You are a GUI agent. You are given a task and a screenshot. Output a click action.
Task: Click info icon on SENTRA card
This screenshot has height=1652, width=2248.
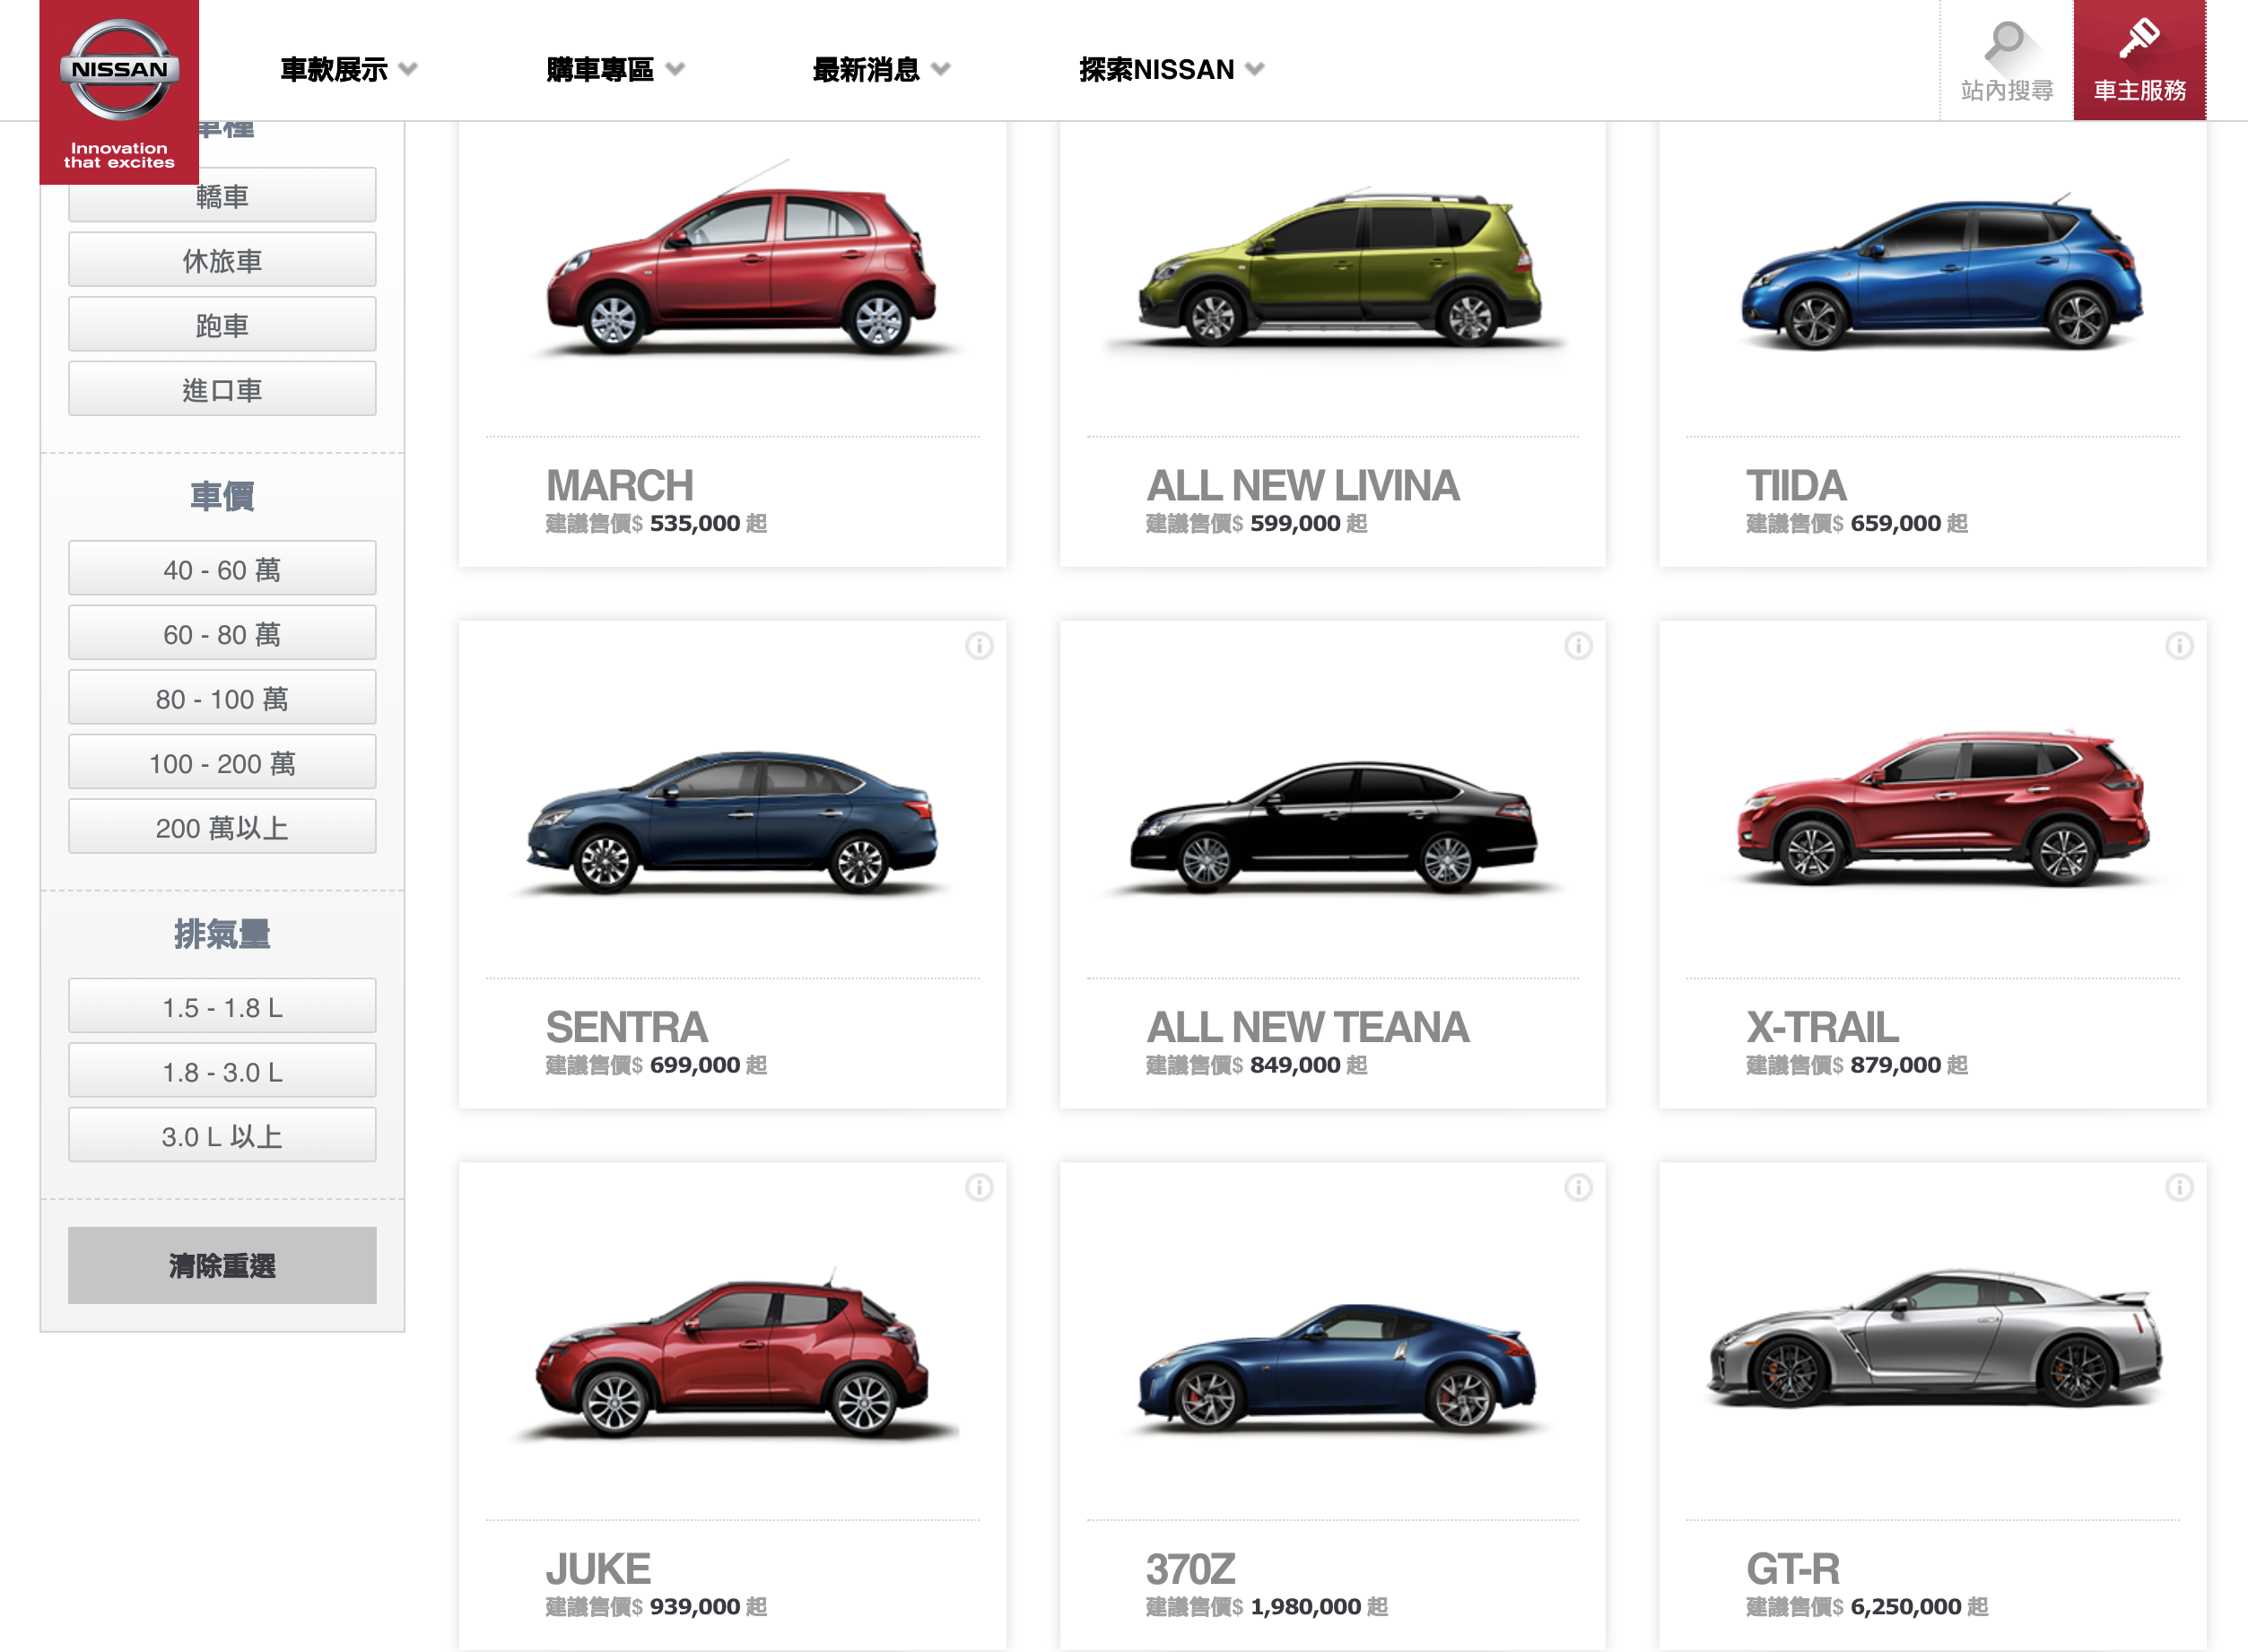pyautogui.click(x=979, y=646)
